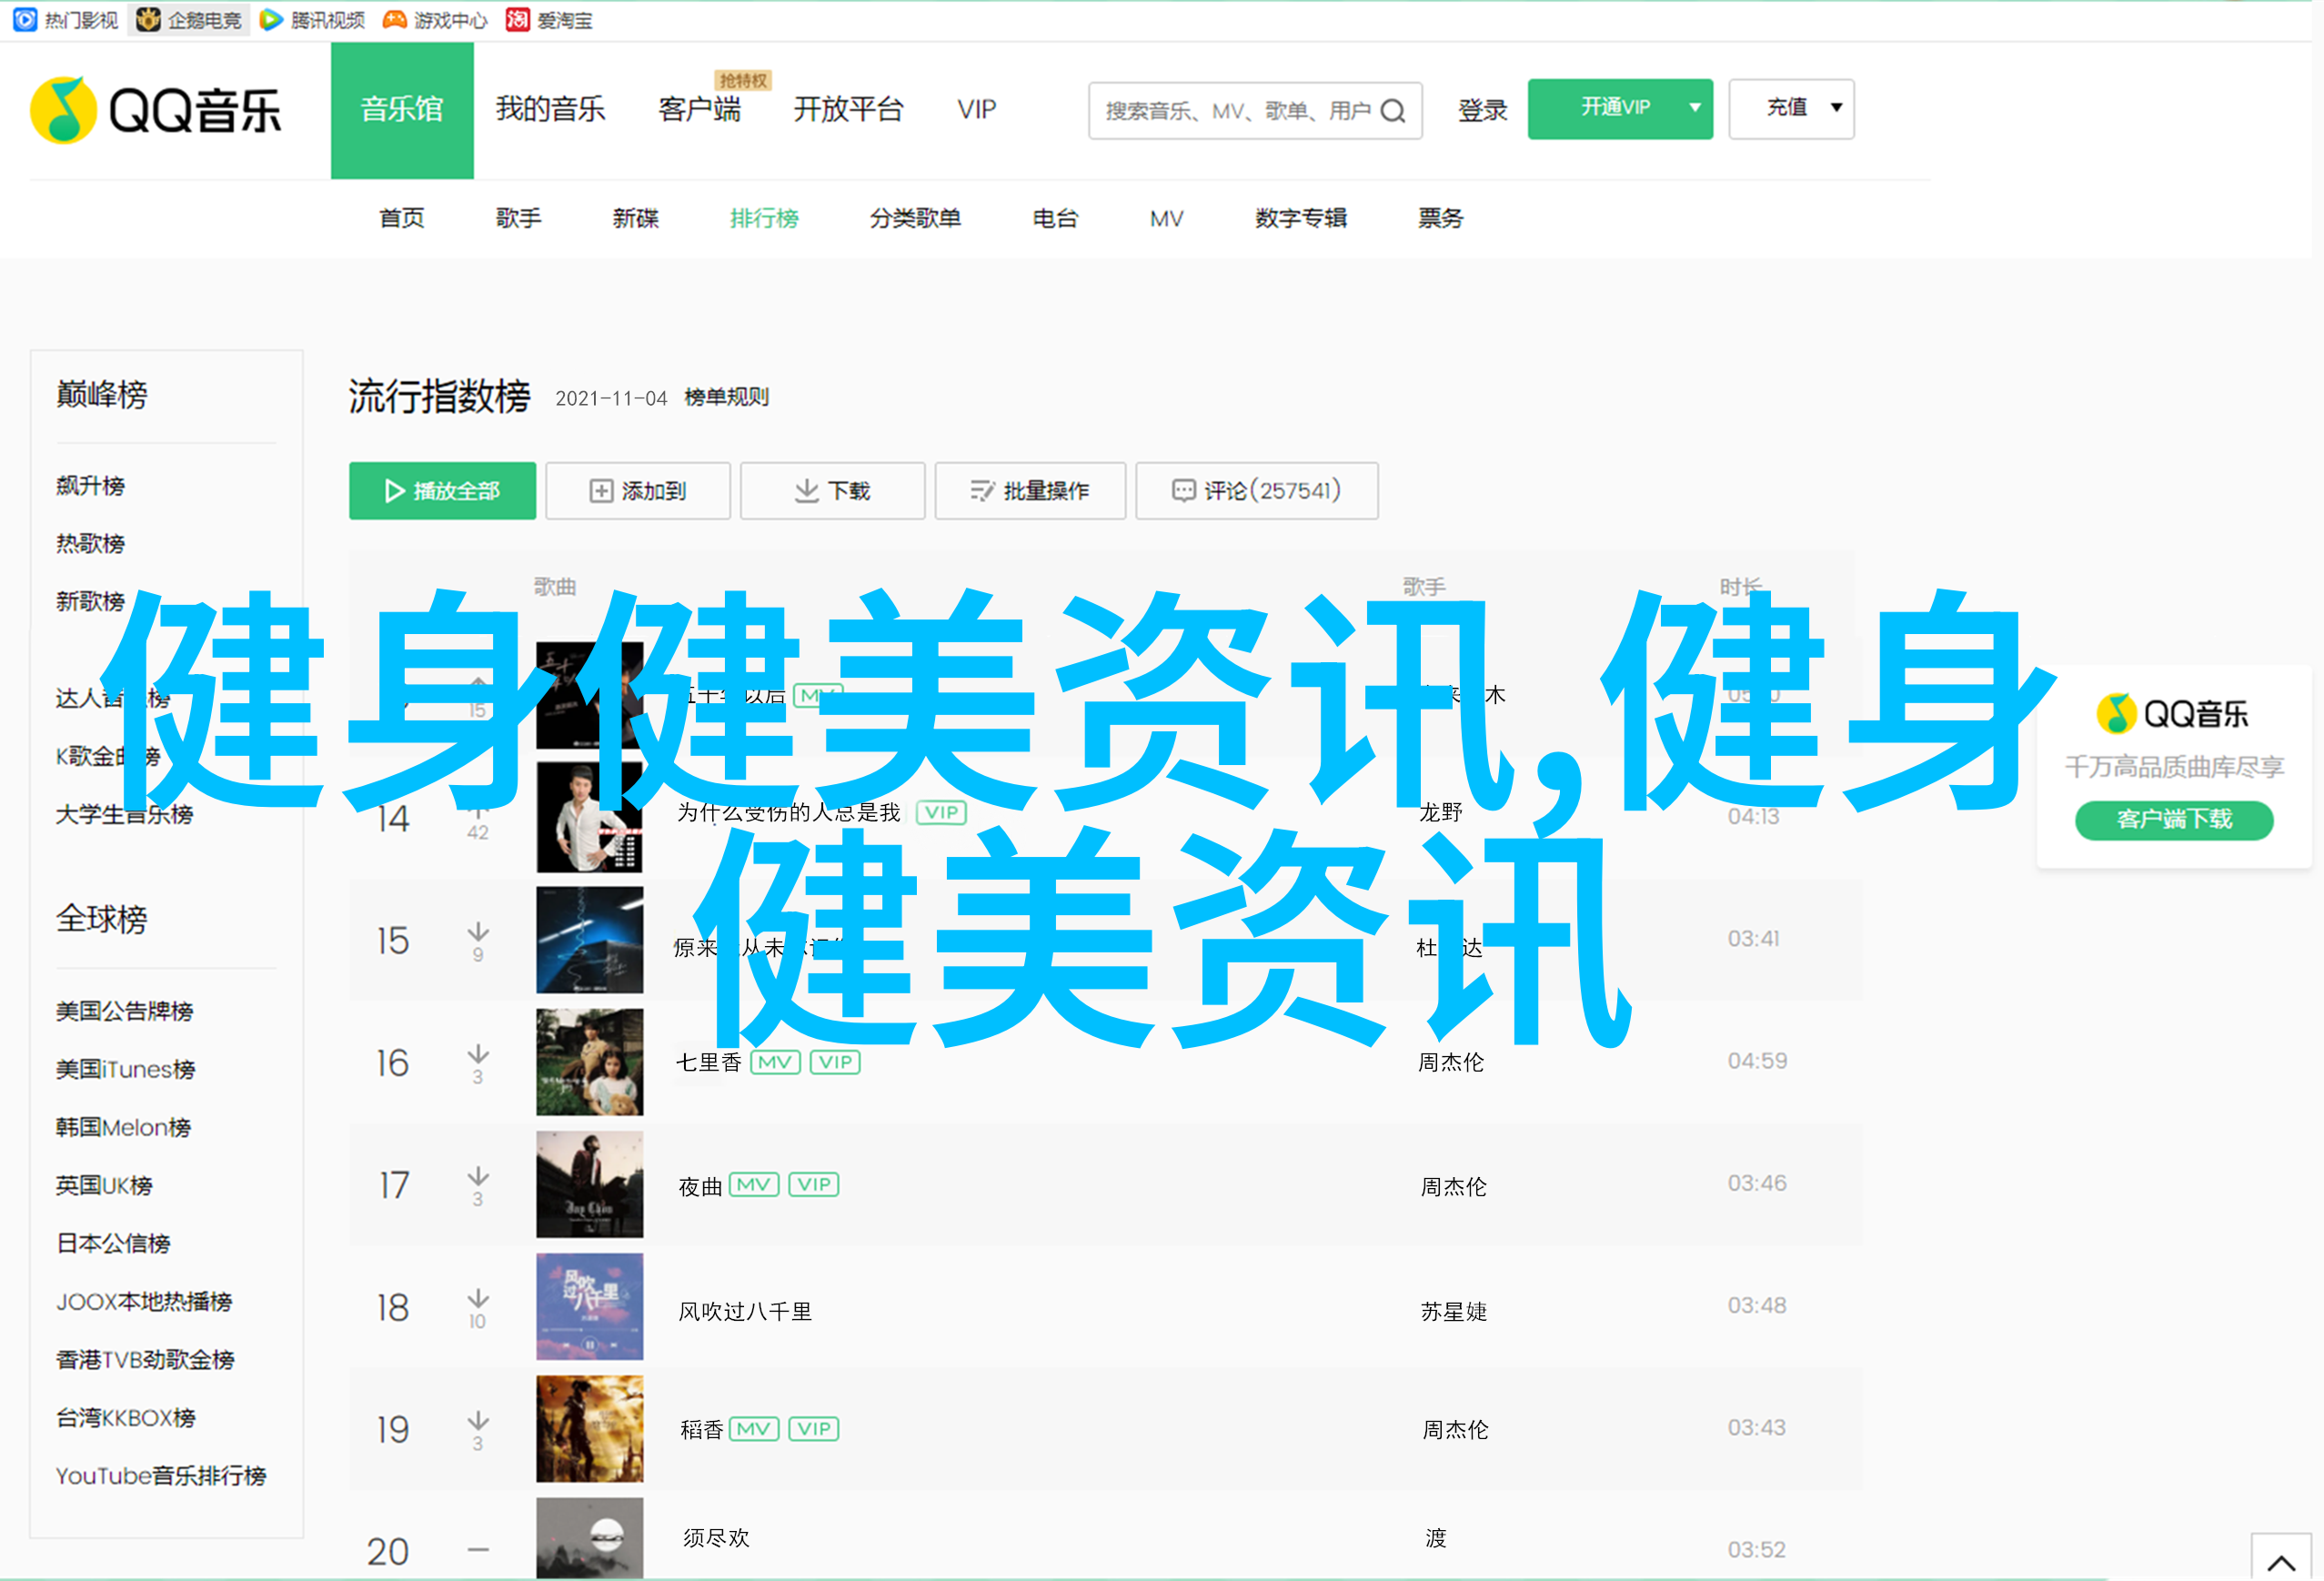The image size is (2324, 1581).
Task: Click the search magnifier icon
Action: (1393, 111)
